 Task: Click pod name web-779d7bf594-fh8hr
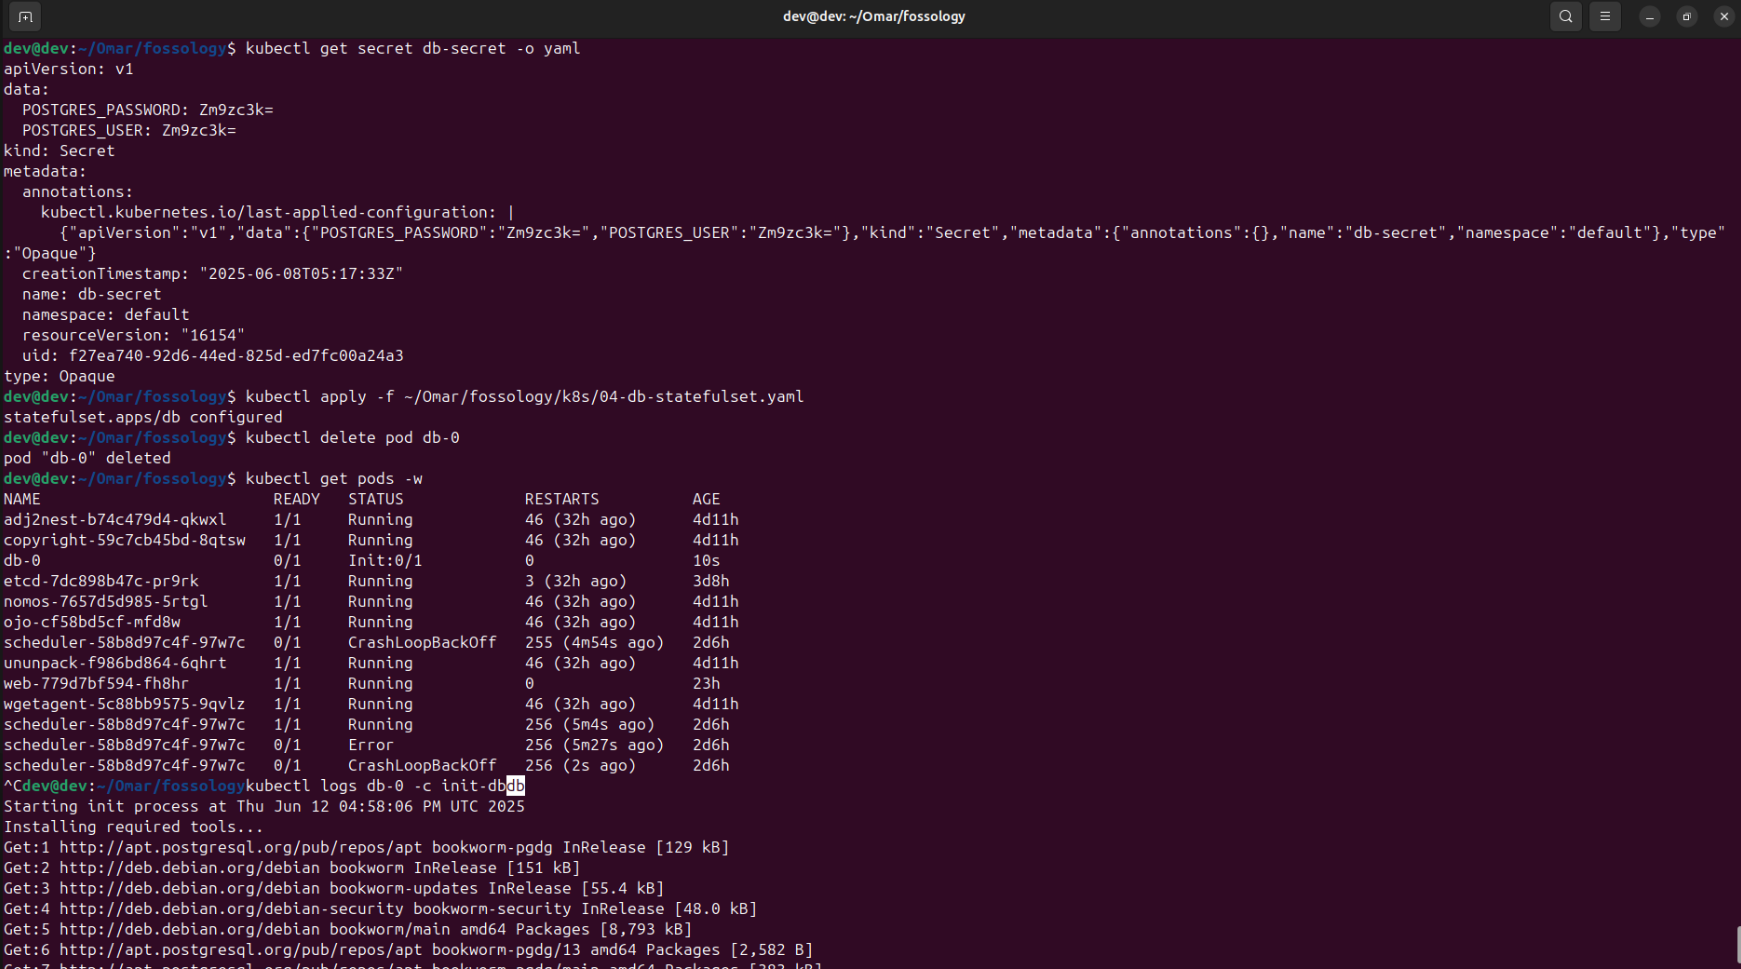pos(96,684)
